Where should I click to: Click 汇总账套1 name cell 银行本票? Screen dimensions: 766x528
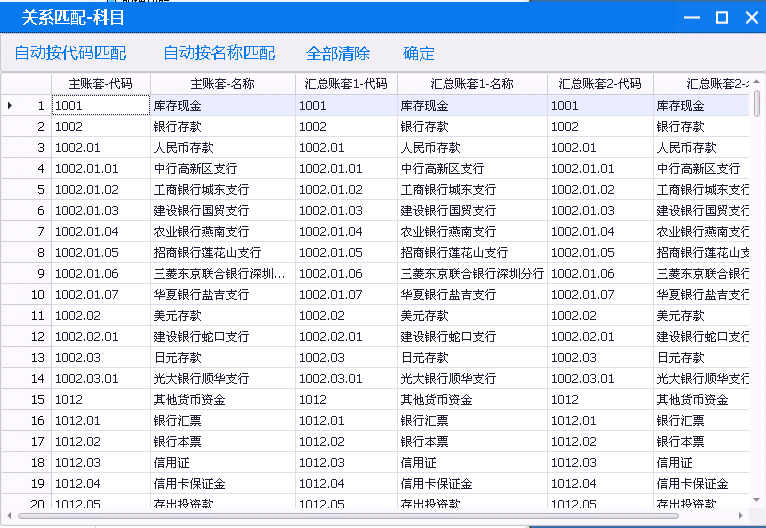[472, 442]
